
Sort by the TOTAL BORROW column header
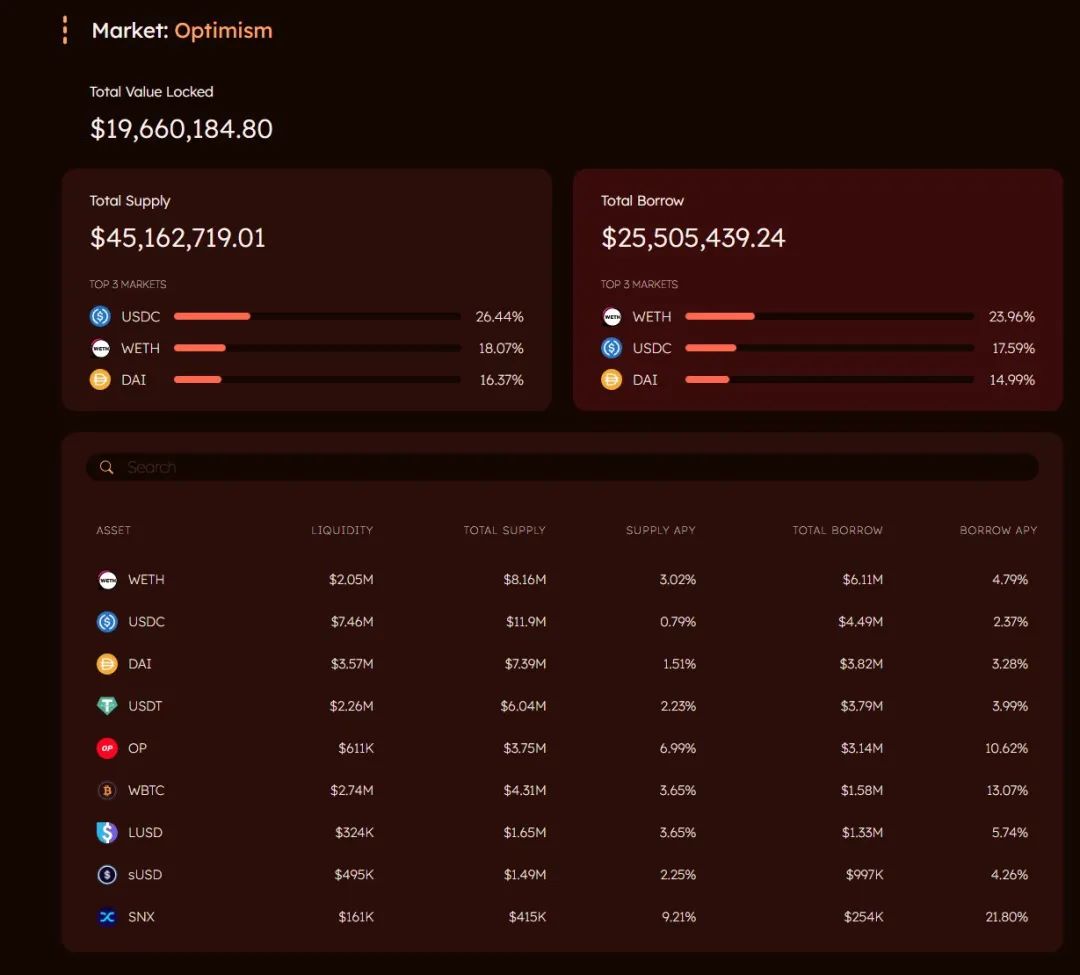838,530
